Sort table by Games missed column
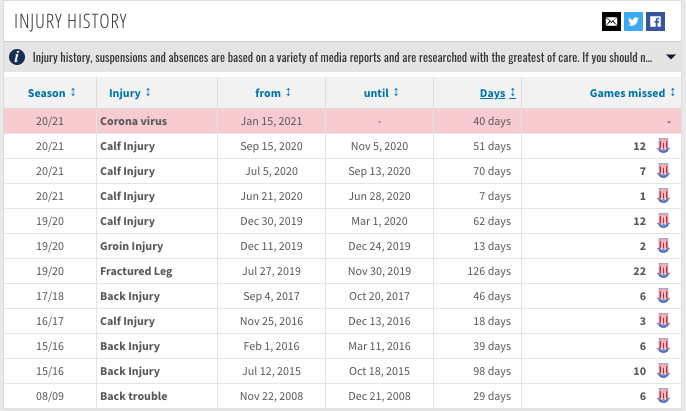The height and width of the screenshot is (411, 686). coord(631,93)
